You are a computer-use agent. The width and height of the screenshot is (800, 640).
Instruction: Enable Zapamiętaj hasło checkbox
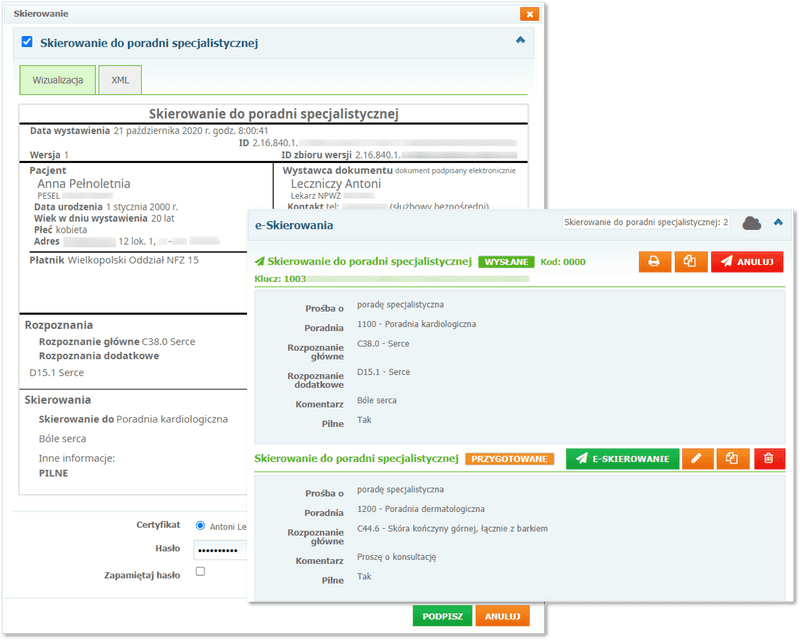[x=201, y=572]
